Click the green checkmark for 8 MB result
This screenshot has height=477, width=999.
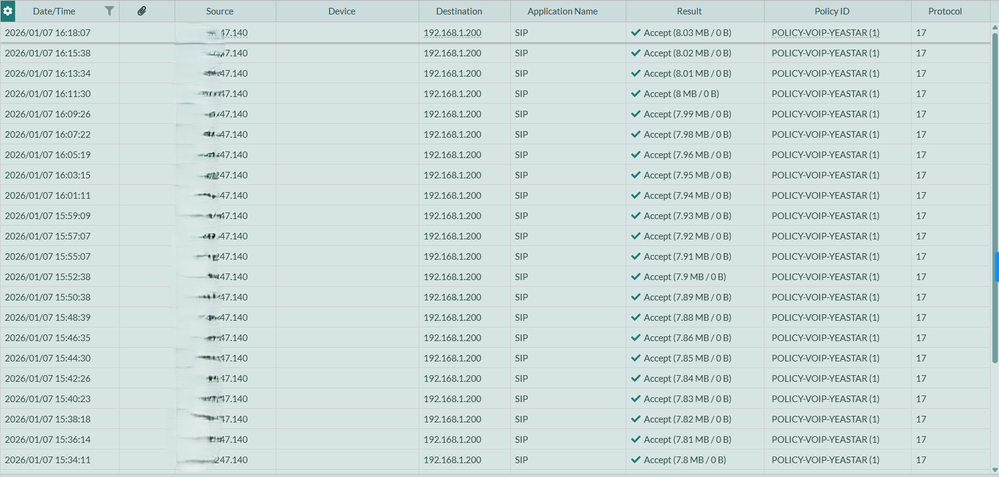(636, 93)
